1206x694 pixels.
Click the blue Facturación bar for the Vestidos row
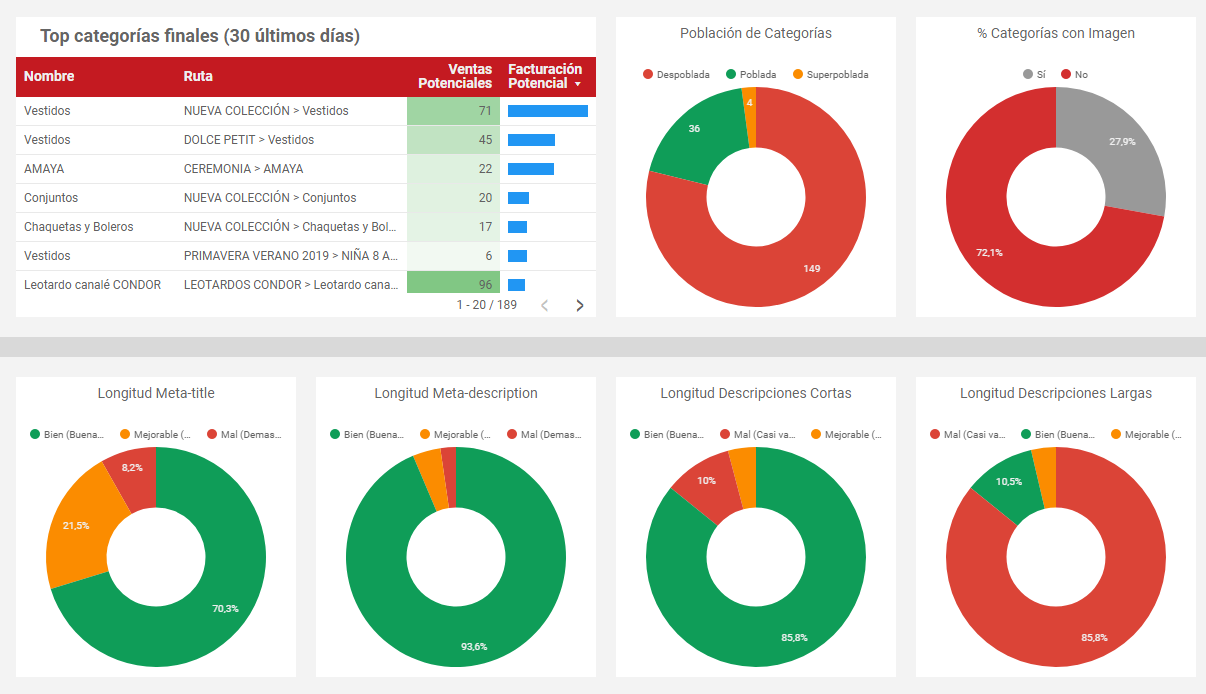point(548,111)
